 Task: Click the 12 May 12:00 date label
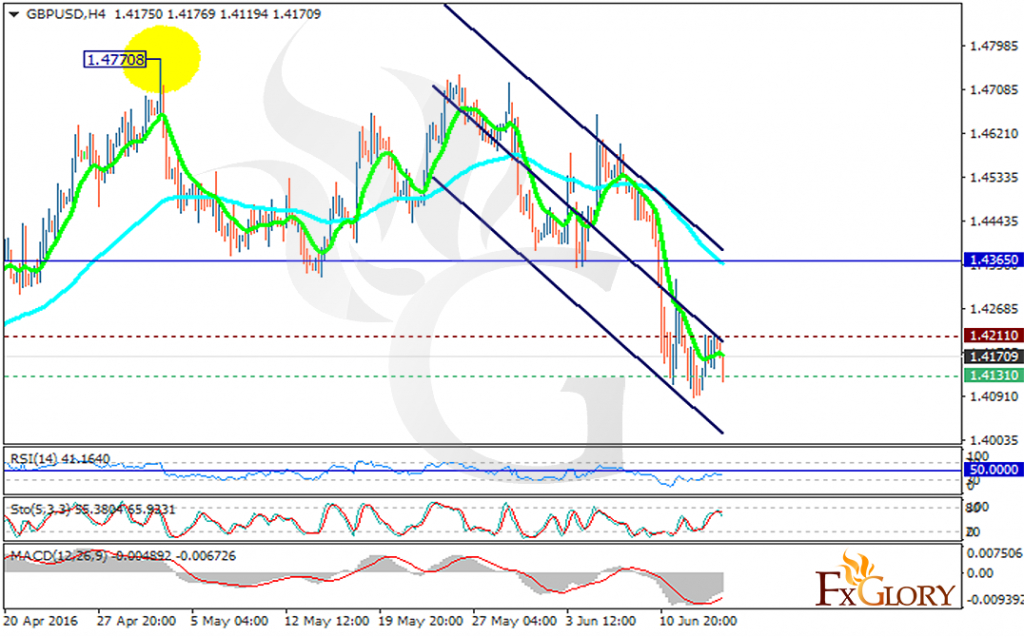click(327, 620)
